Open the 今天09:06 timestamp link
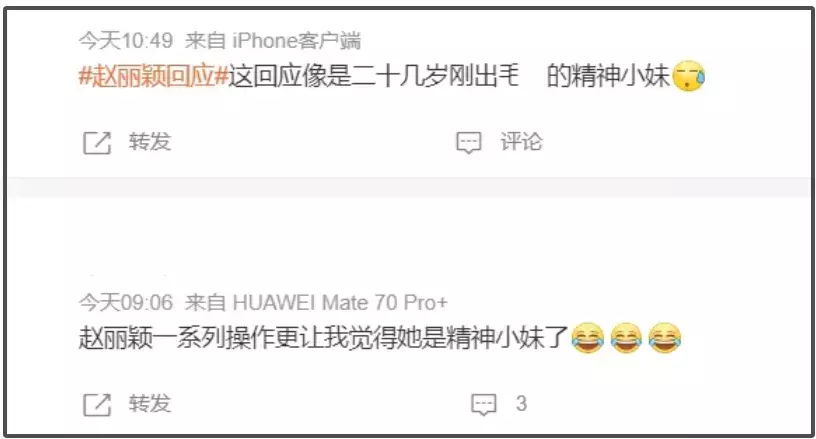816x439 pixels. [126, 302]
